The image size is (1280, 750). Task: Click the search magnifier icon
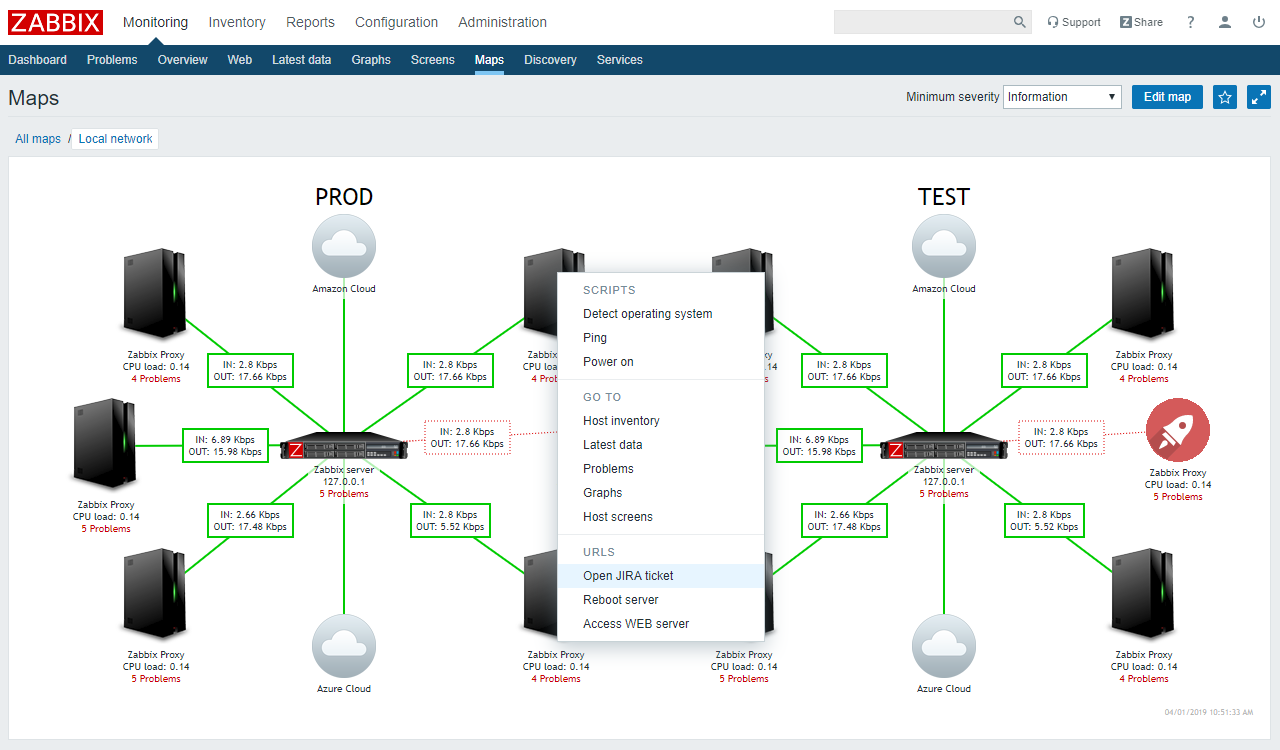(1020, 22)
